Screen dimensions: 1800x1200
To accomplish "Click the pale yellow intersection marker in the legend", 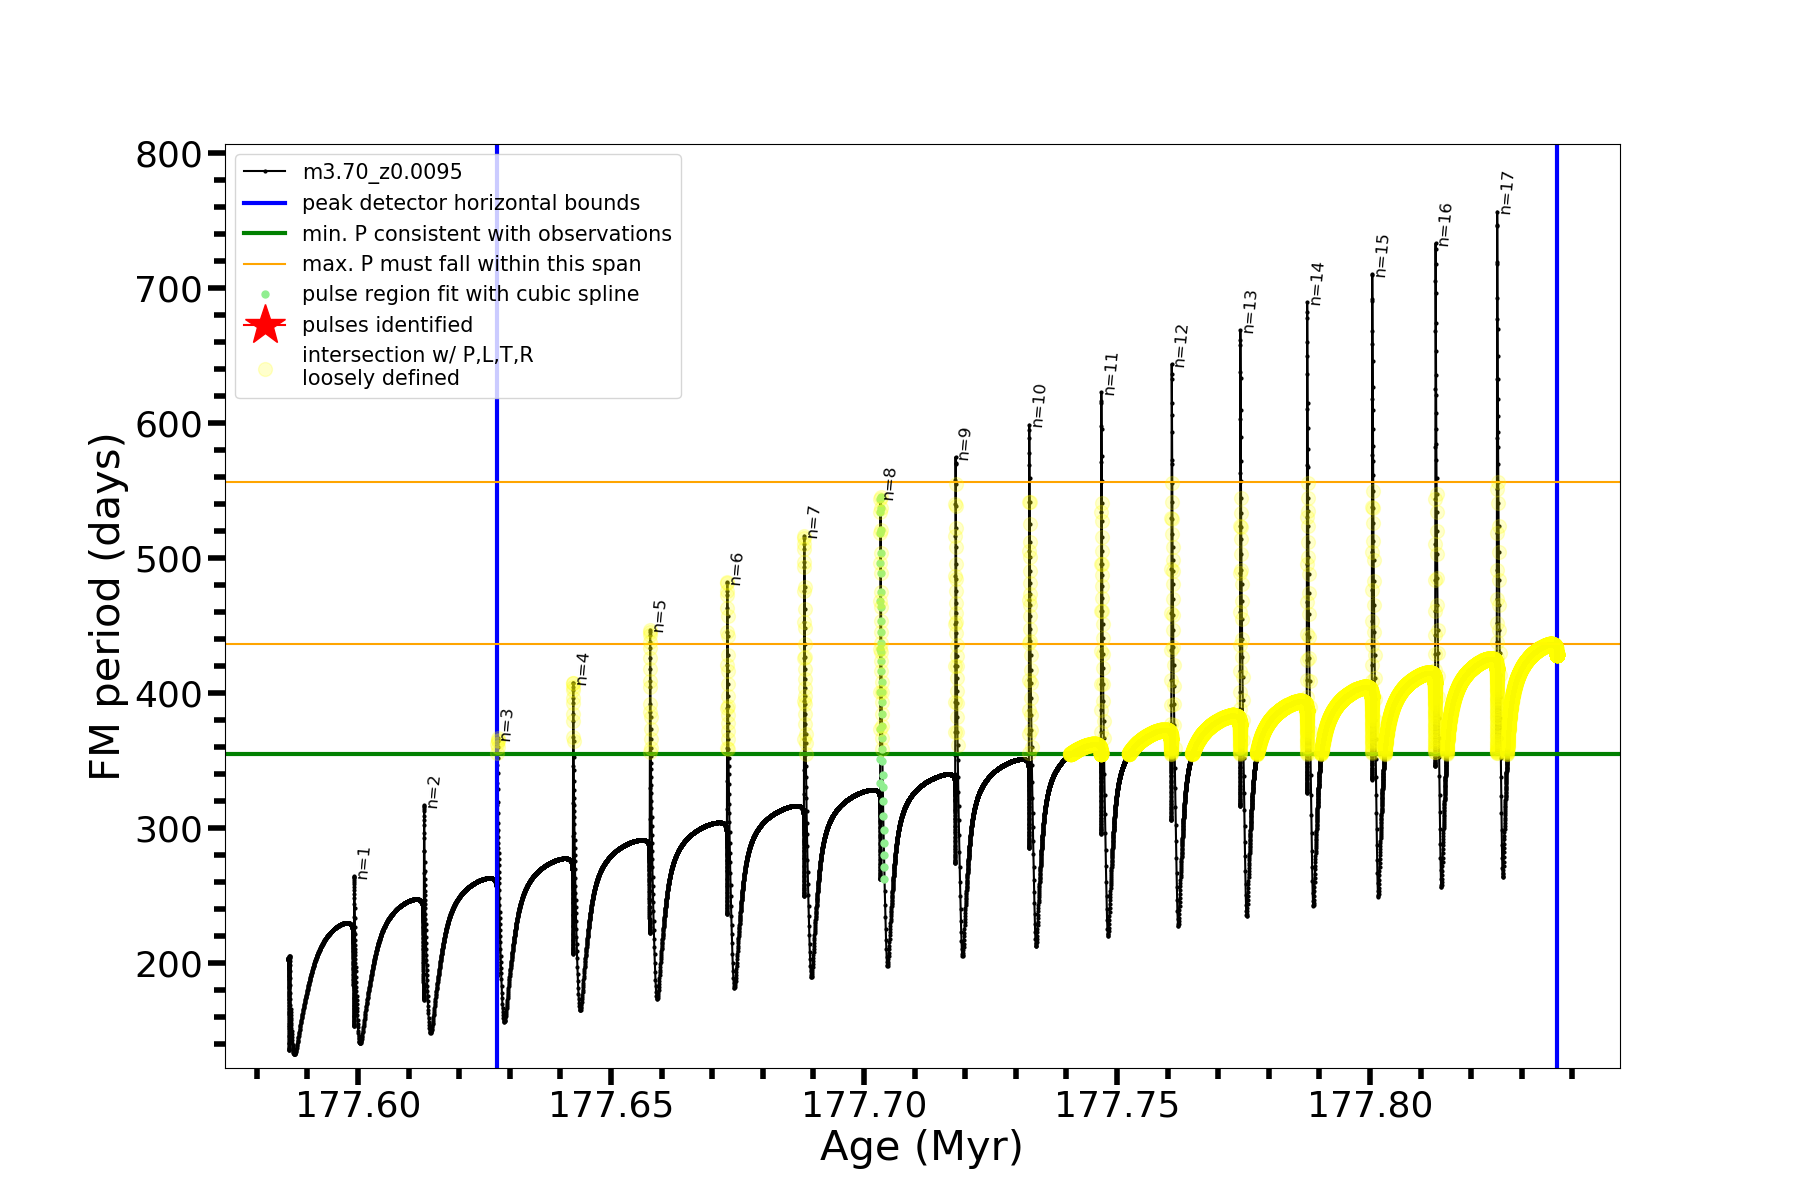I will pyautogui.click(x=265, y=369).
